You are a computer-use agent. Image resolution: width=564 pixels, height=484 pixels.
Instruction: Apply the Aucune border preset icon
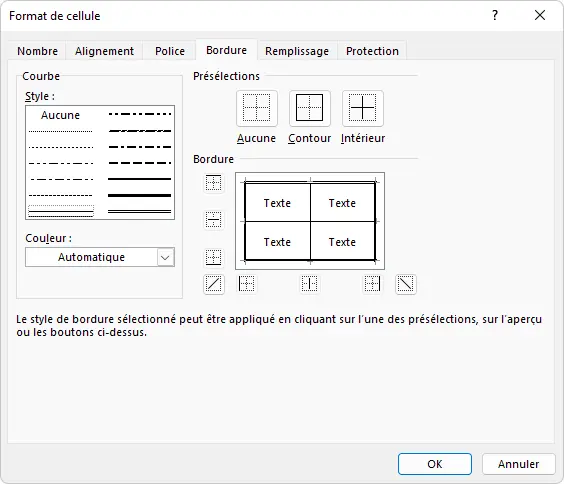pyautogui.click(x=256, y=108)
